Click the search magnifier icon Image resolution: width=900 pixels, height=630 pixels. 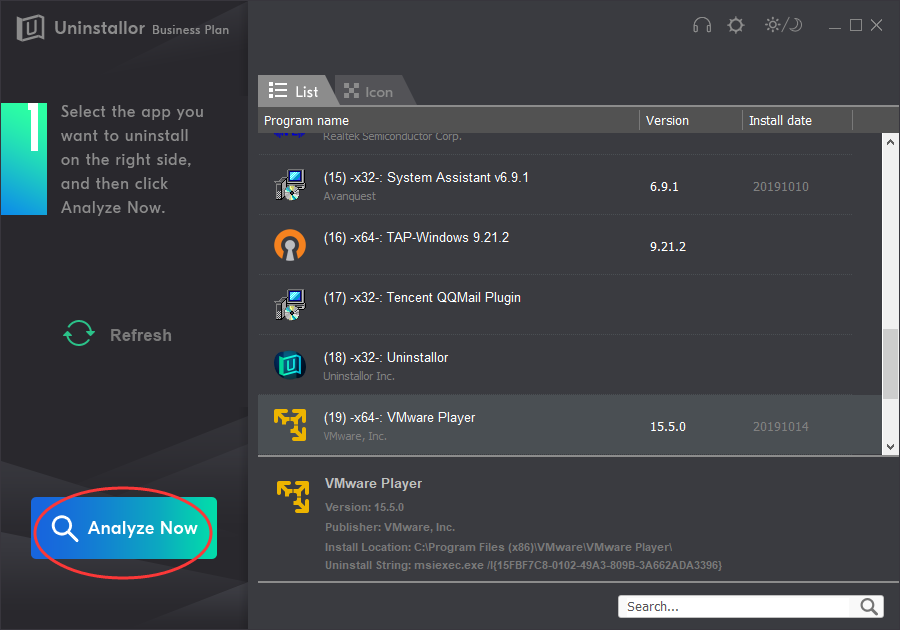tap(868, 606)
